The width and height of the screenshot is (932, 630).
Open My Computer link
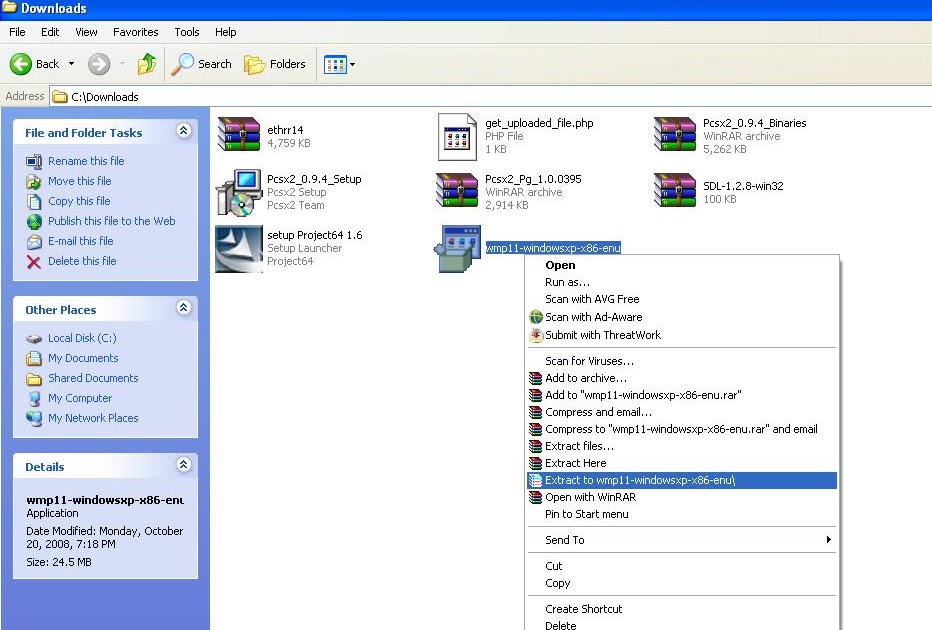80,398
